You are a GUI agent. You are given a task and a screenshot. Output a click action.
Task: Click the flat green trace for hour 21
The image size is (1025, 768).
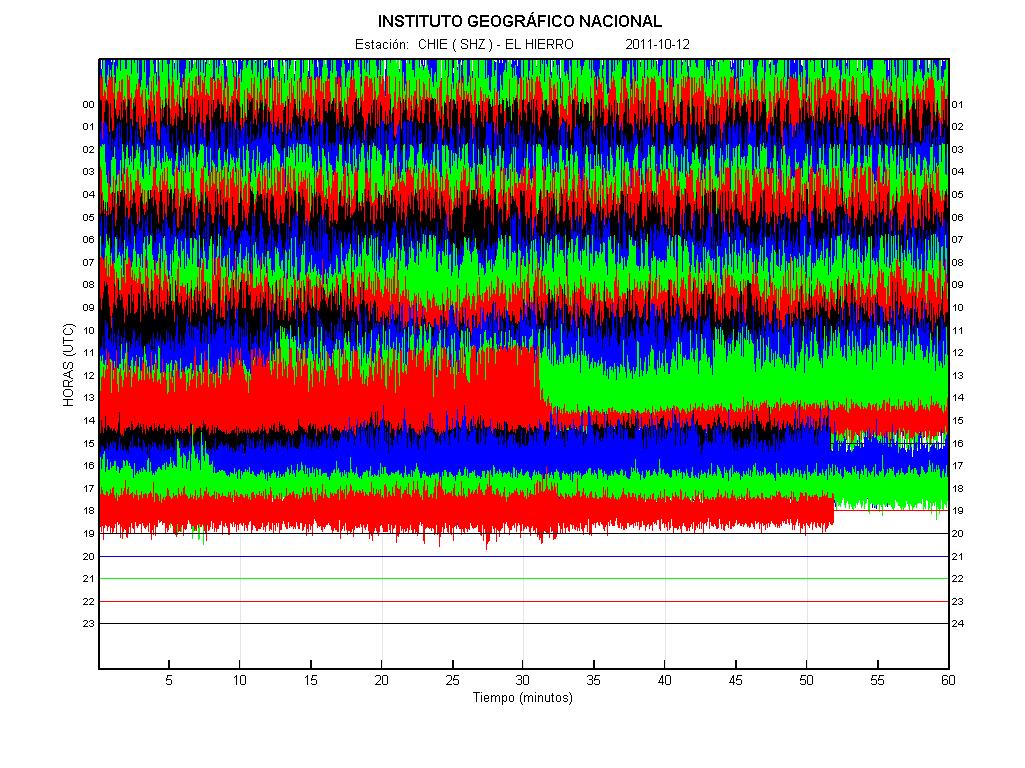coord(524,578)
